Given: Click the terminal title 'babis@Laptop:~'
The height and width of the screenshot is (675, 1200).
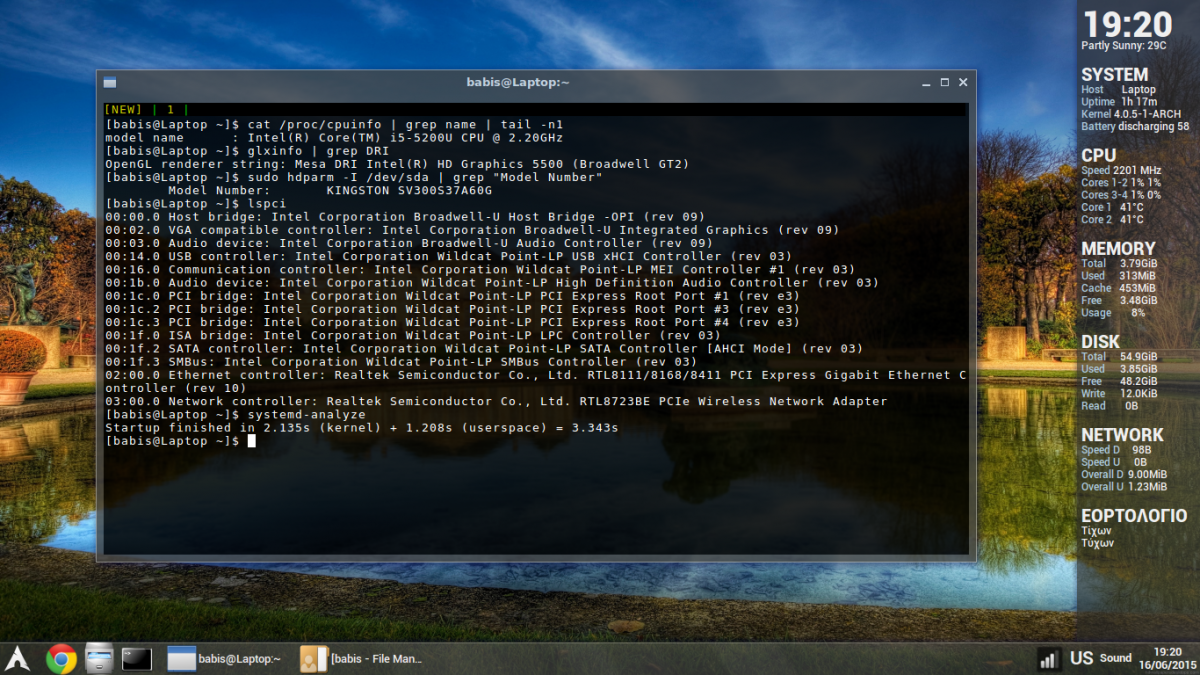Looking at the screenshot, I should [518, 82].
